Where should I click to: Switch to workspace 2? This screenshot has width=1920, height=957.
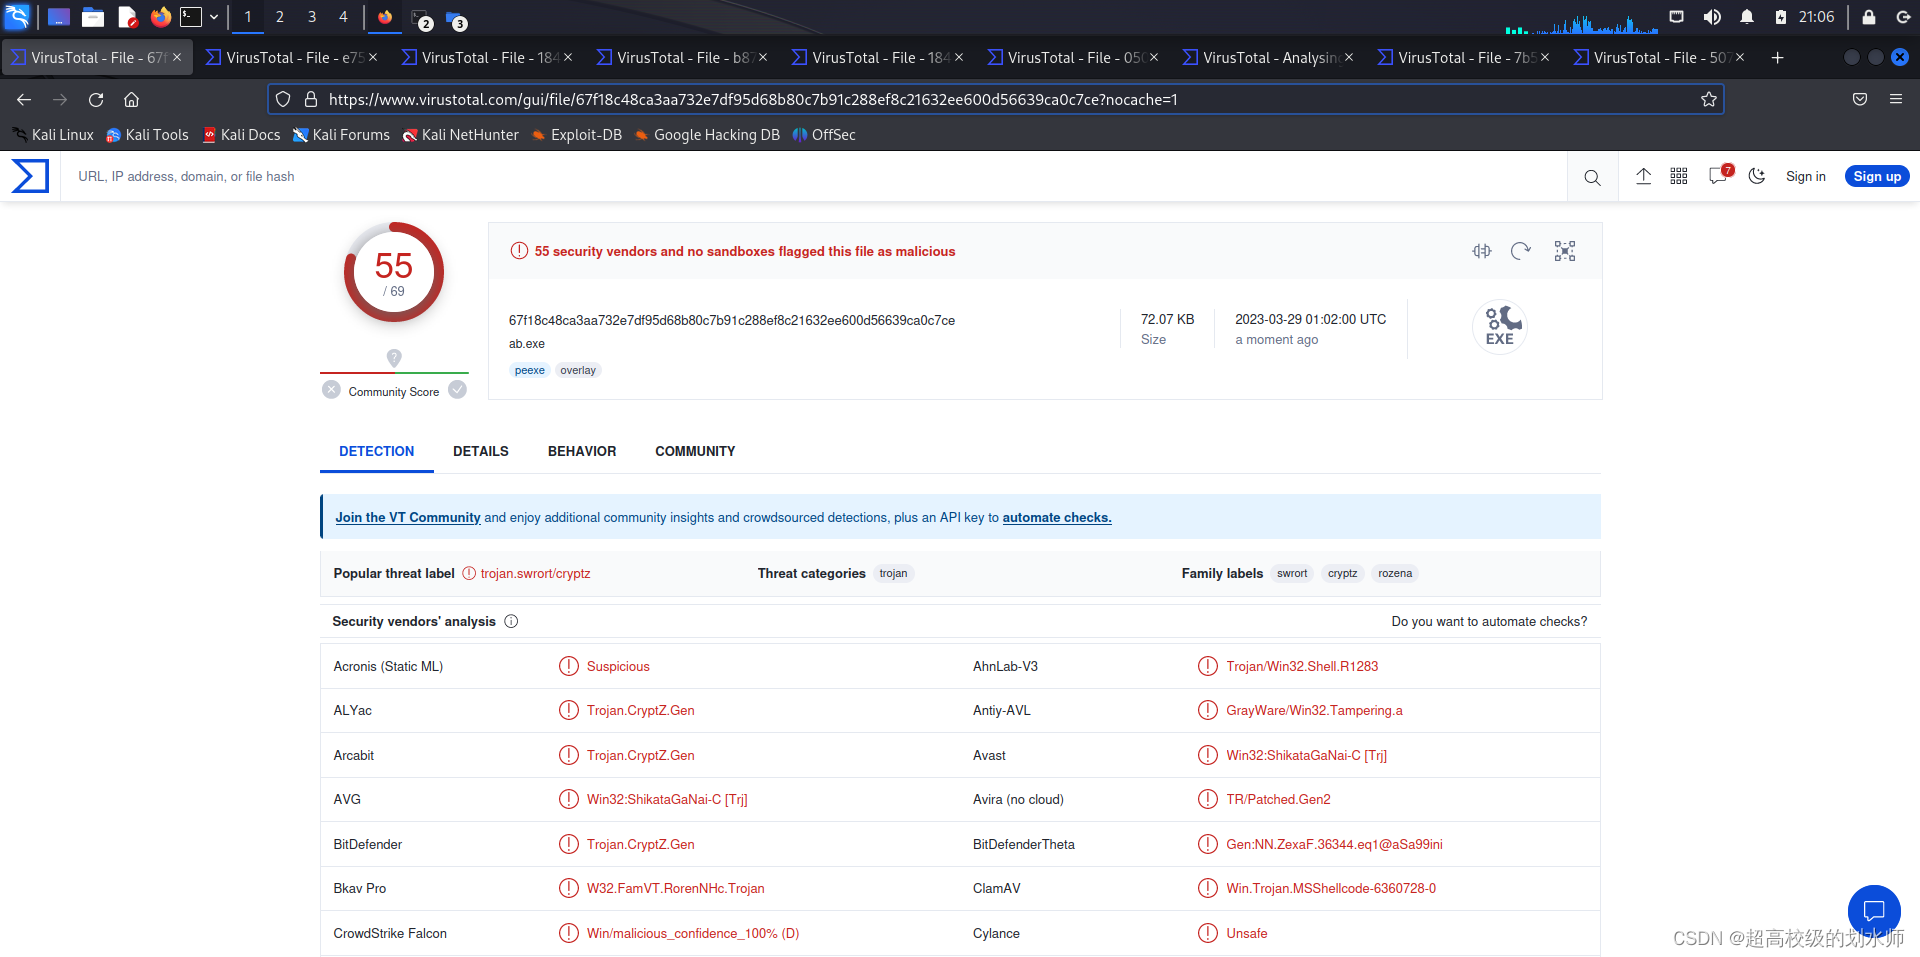[280, 17]
